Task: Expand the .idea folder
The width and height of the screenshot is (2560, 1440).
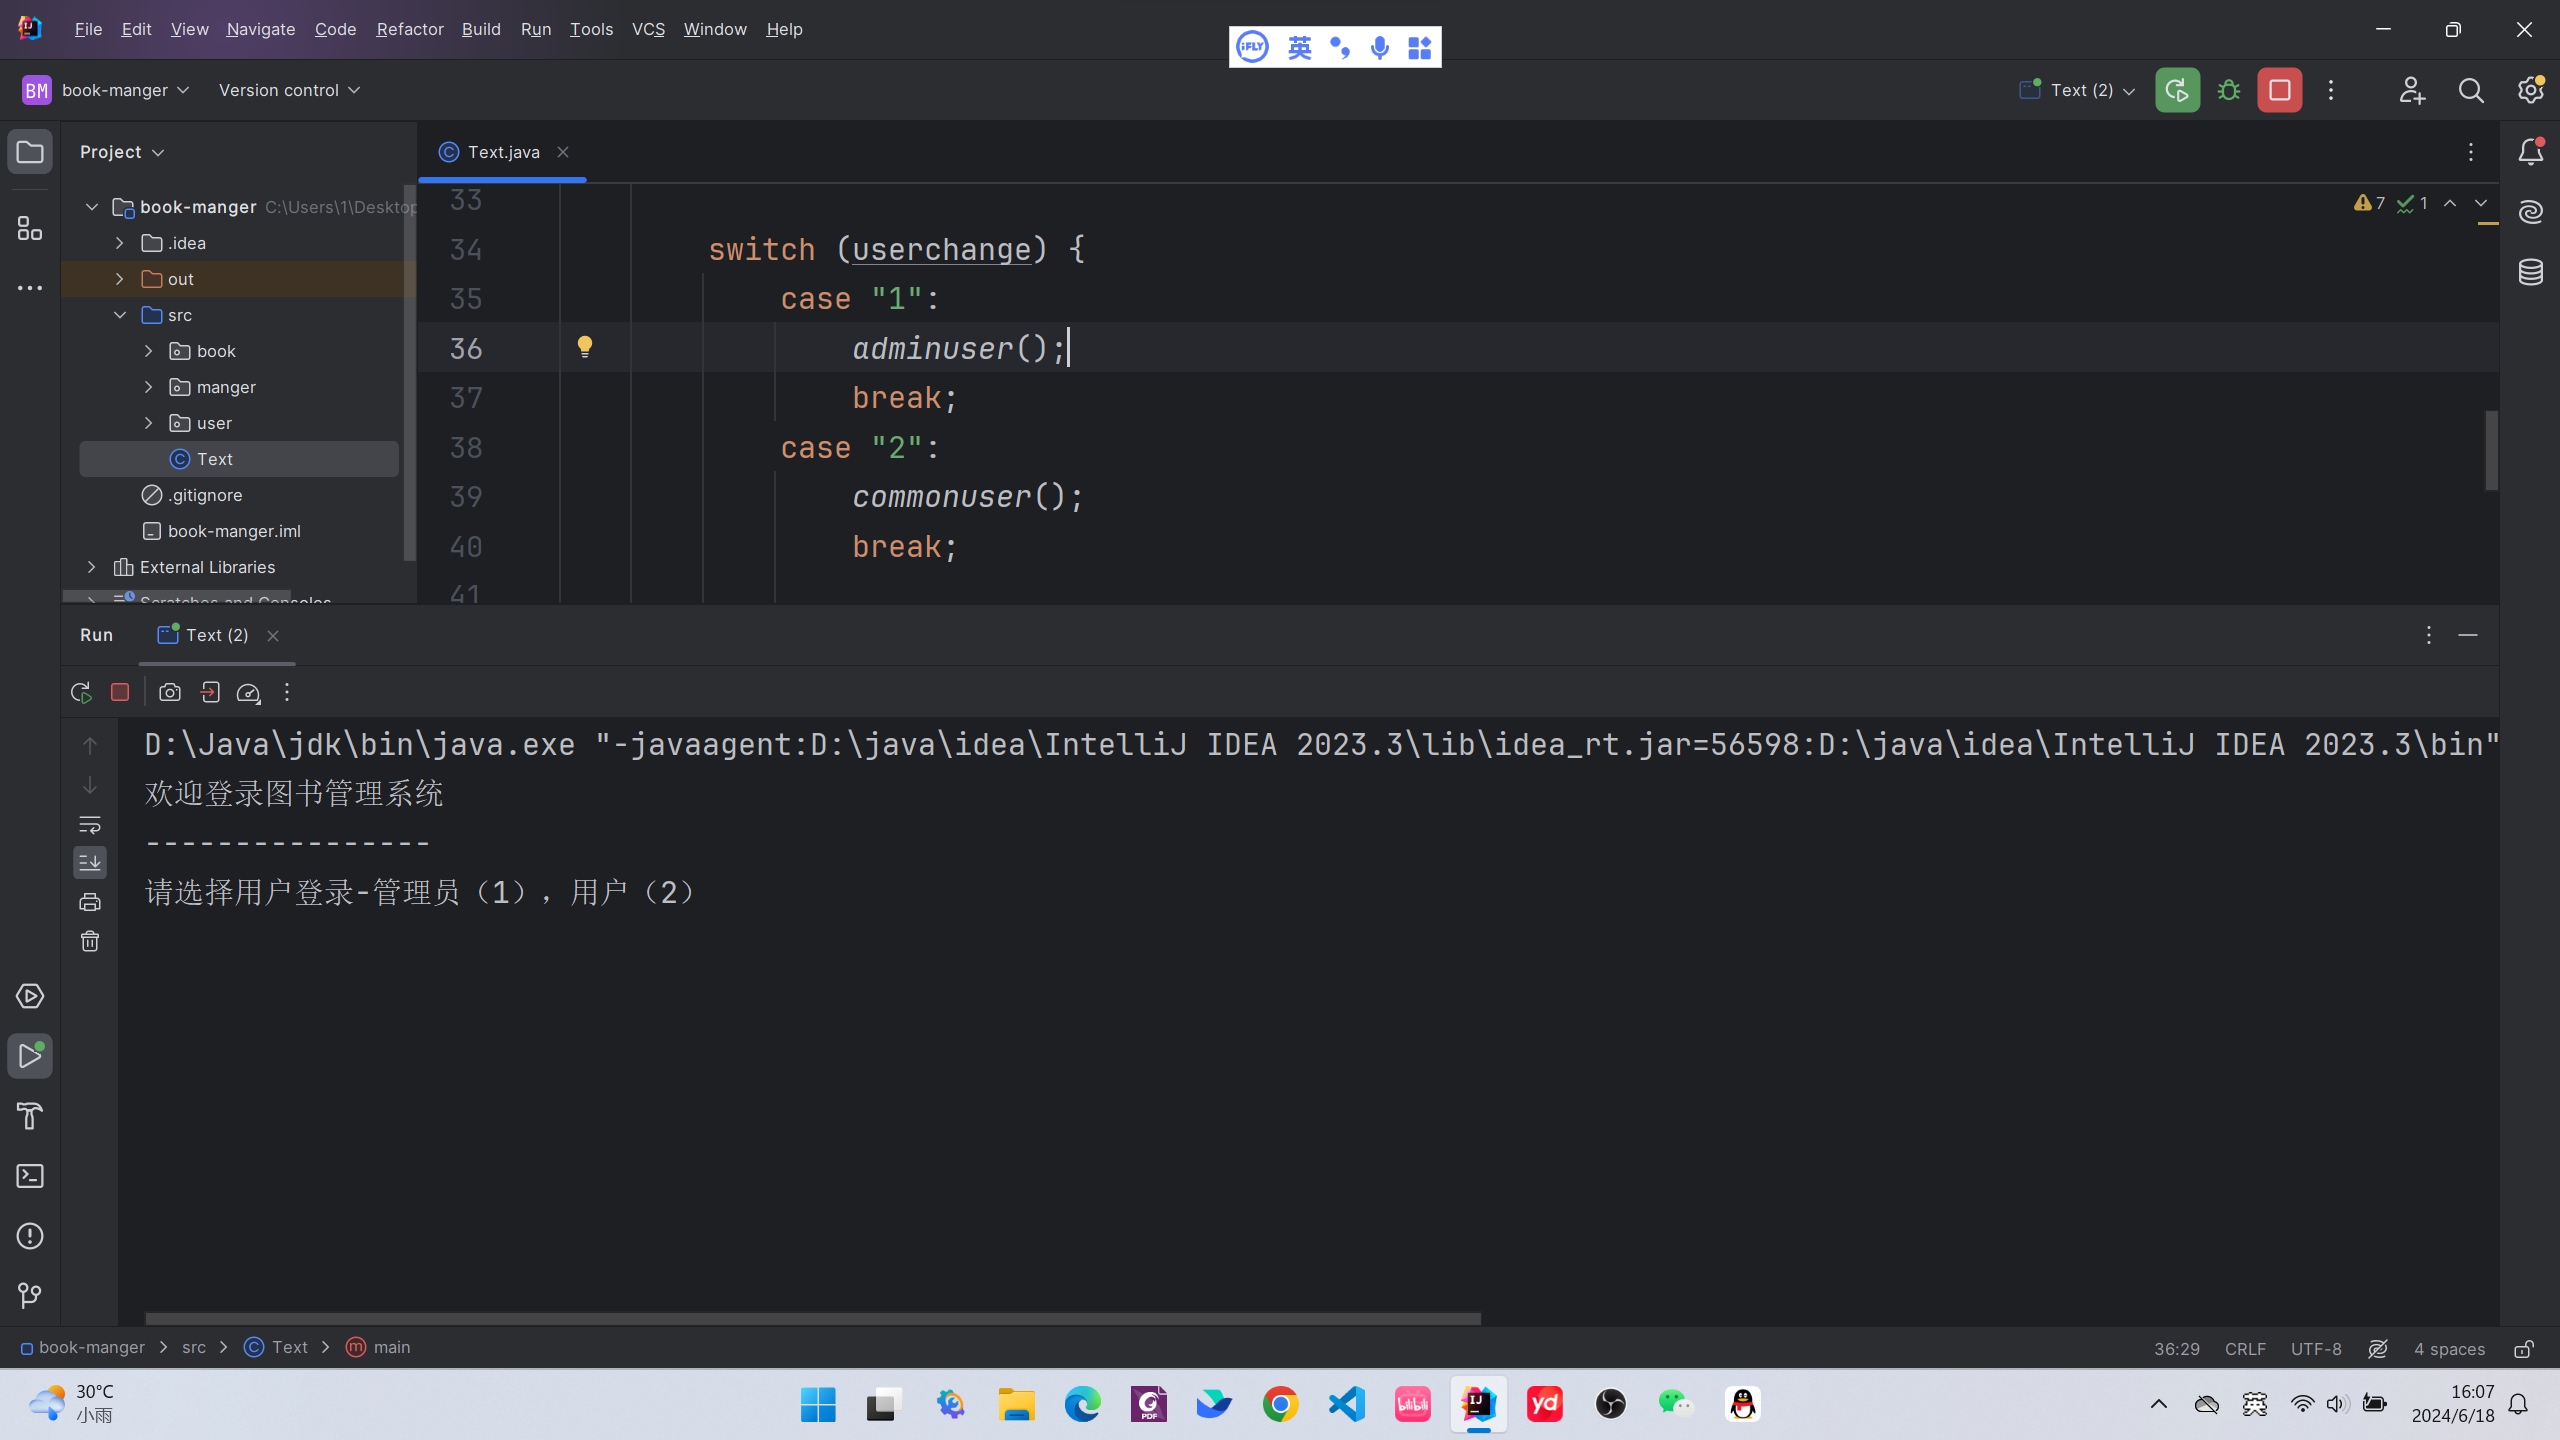Action: 120,243
